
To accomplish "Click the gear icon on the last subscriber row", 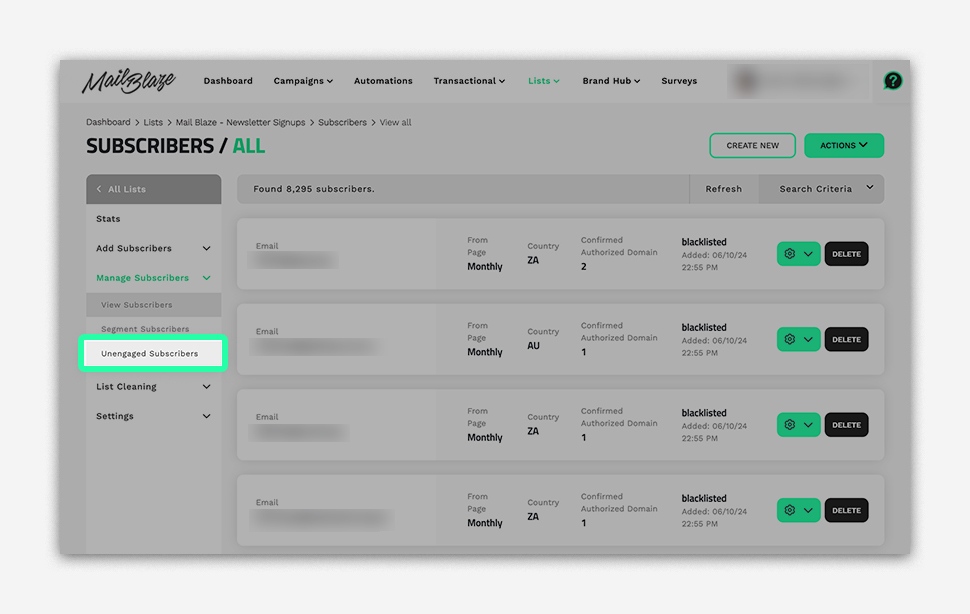I will pyautogui.click(x=791, y=510).
